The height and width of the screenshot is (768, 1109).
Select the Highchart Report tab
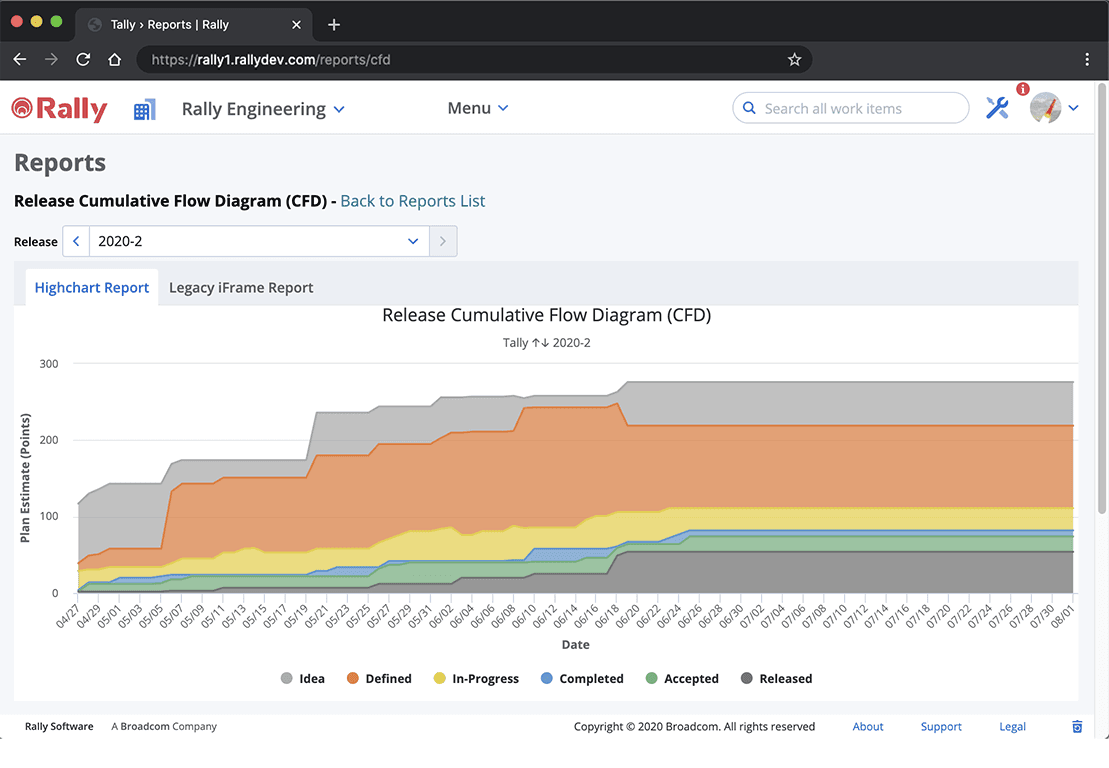92,288
